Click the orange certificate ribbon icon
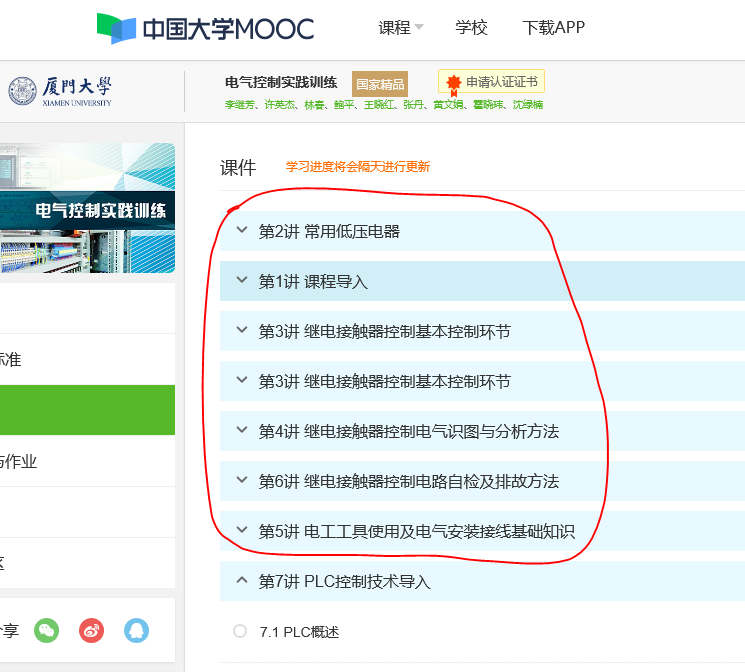 pyautogui.click(x=454, y=84)
